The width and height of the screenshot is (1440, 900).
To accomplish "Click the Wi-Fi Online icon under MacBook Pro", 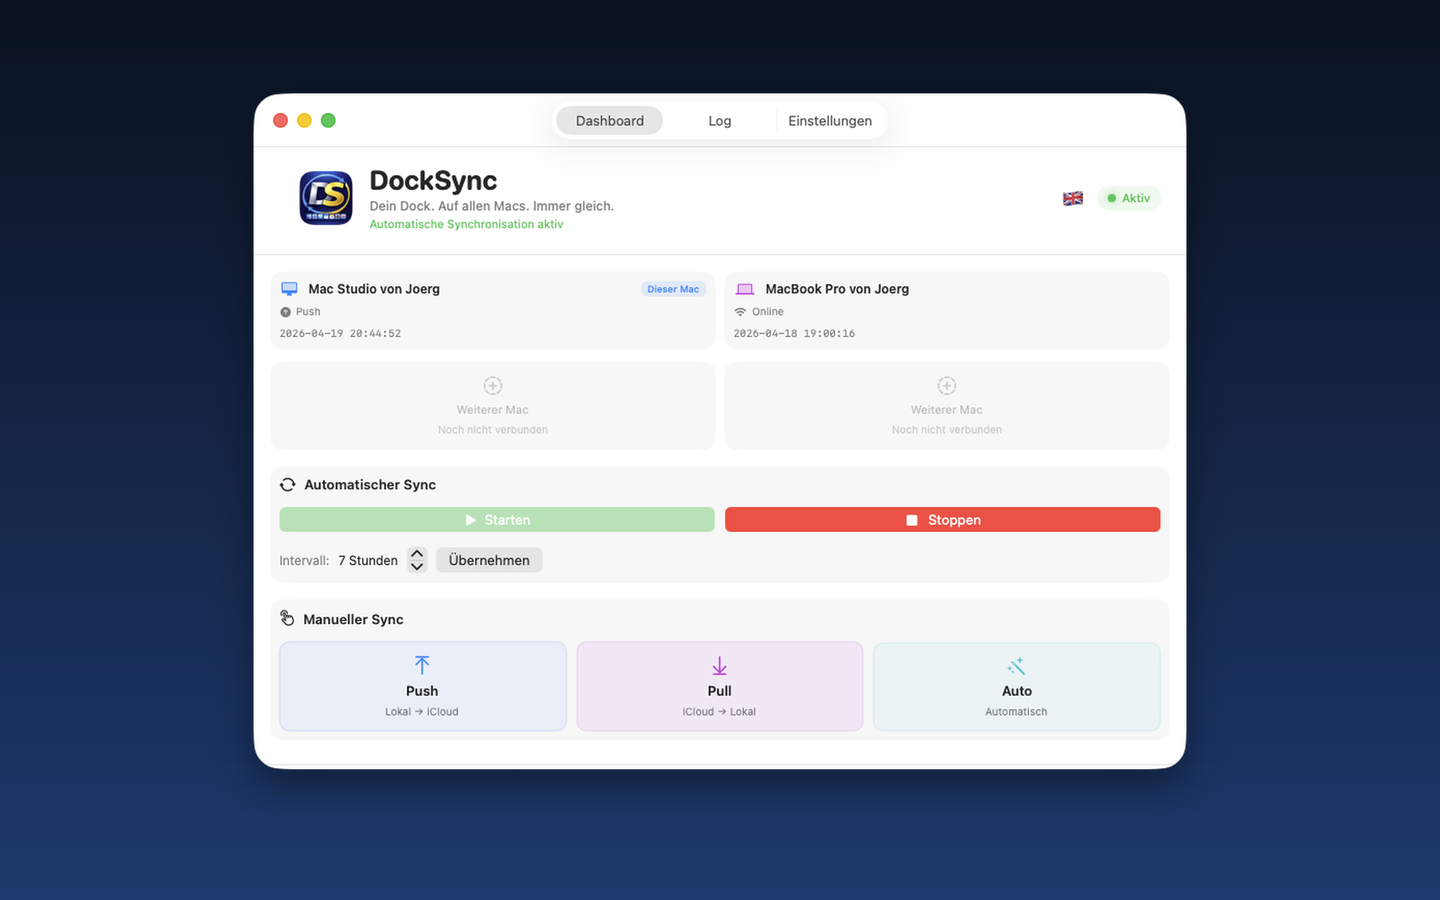I will coord(740,312).
